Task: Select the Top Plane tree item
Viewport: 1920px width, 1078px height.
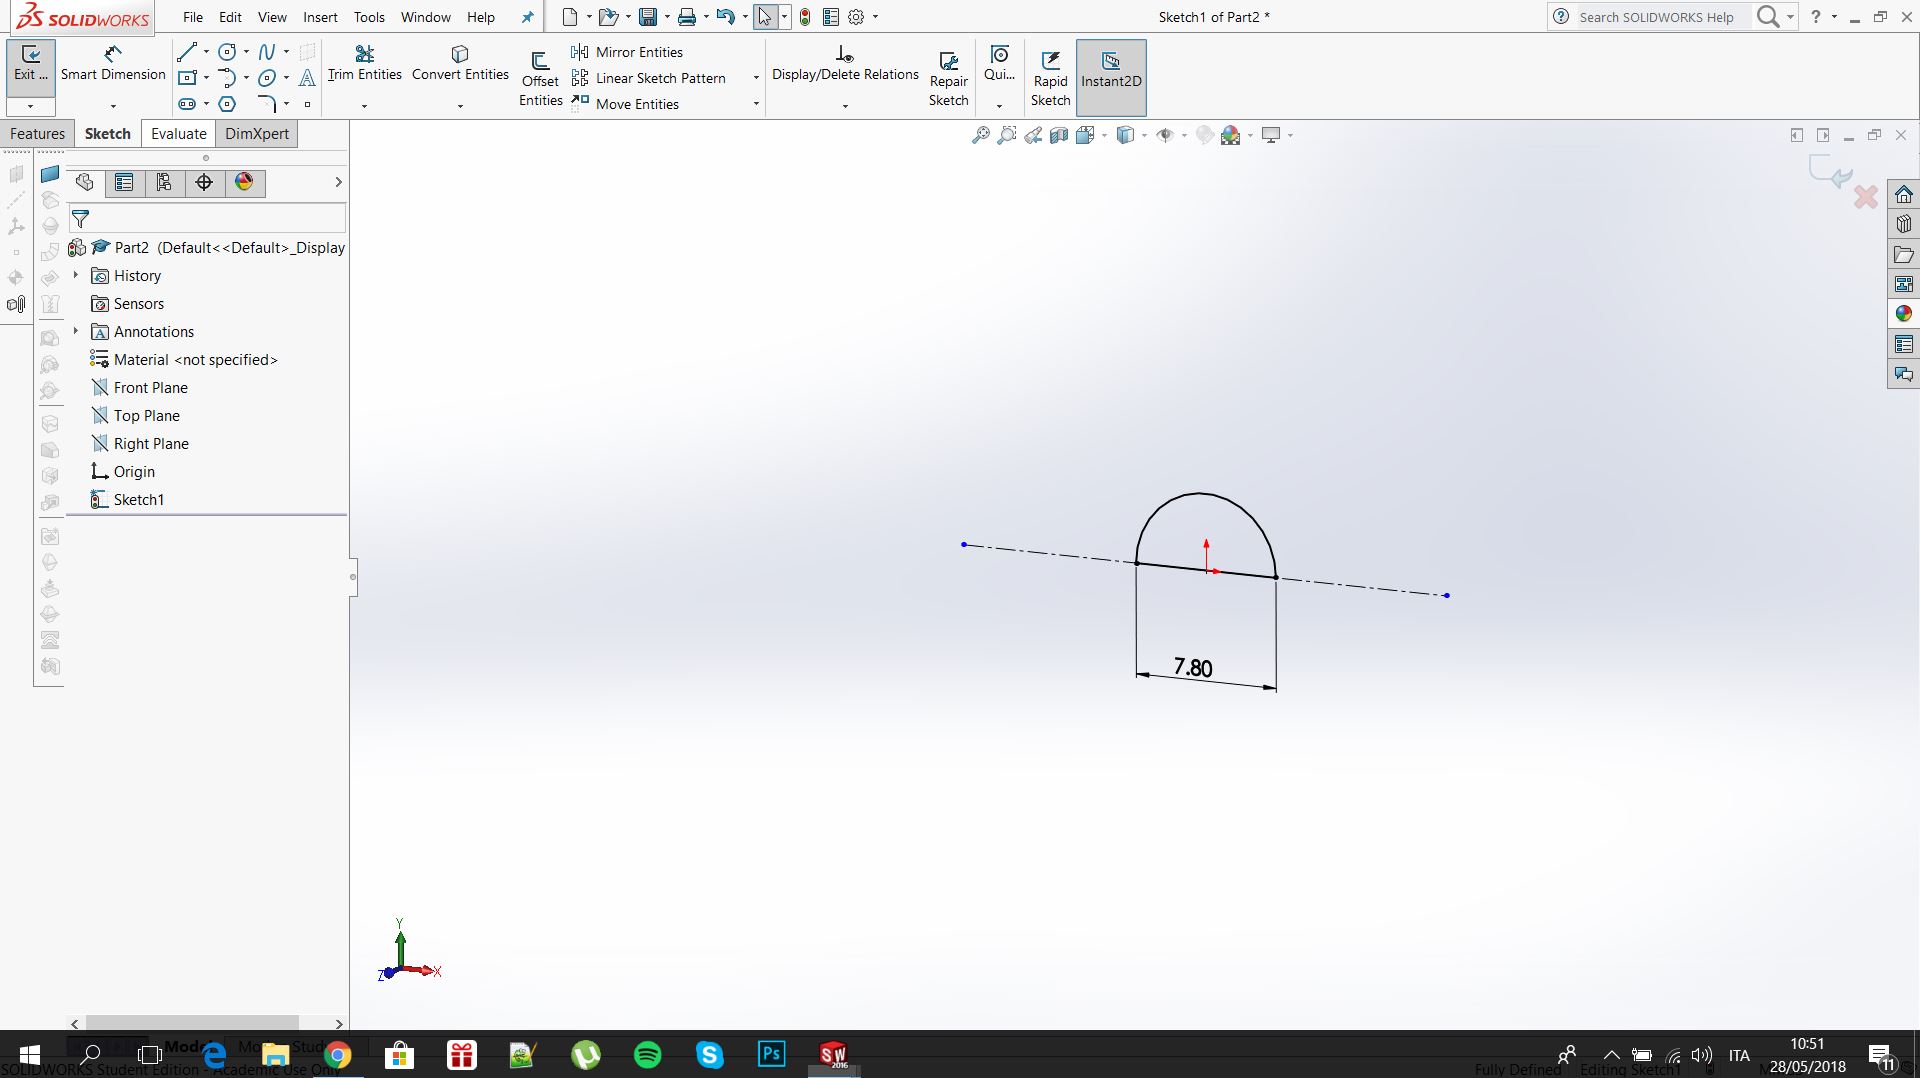Action: pyautogui.click(x=136, y=416)
